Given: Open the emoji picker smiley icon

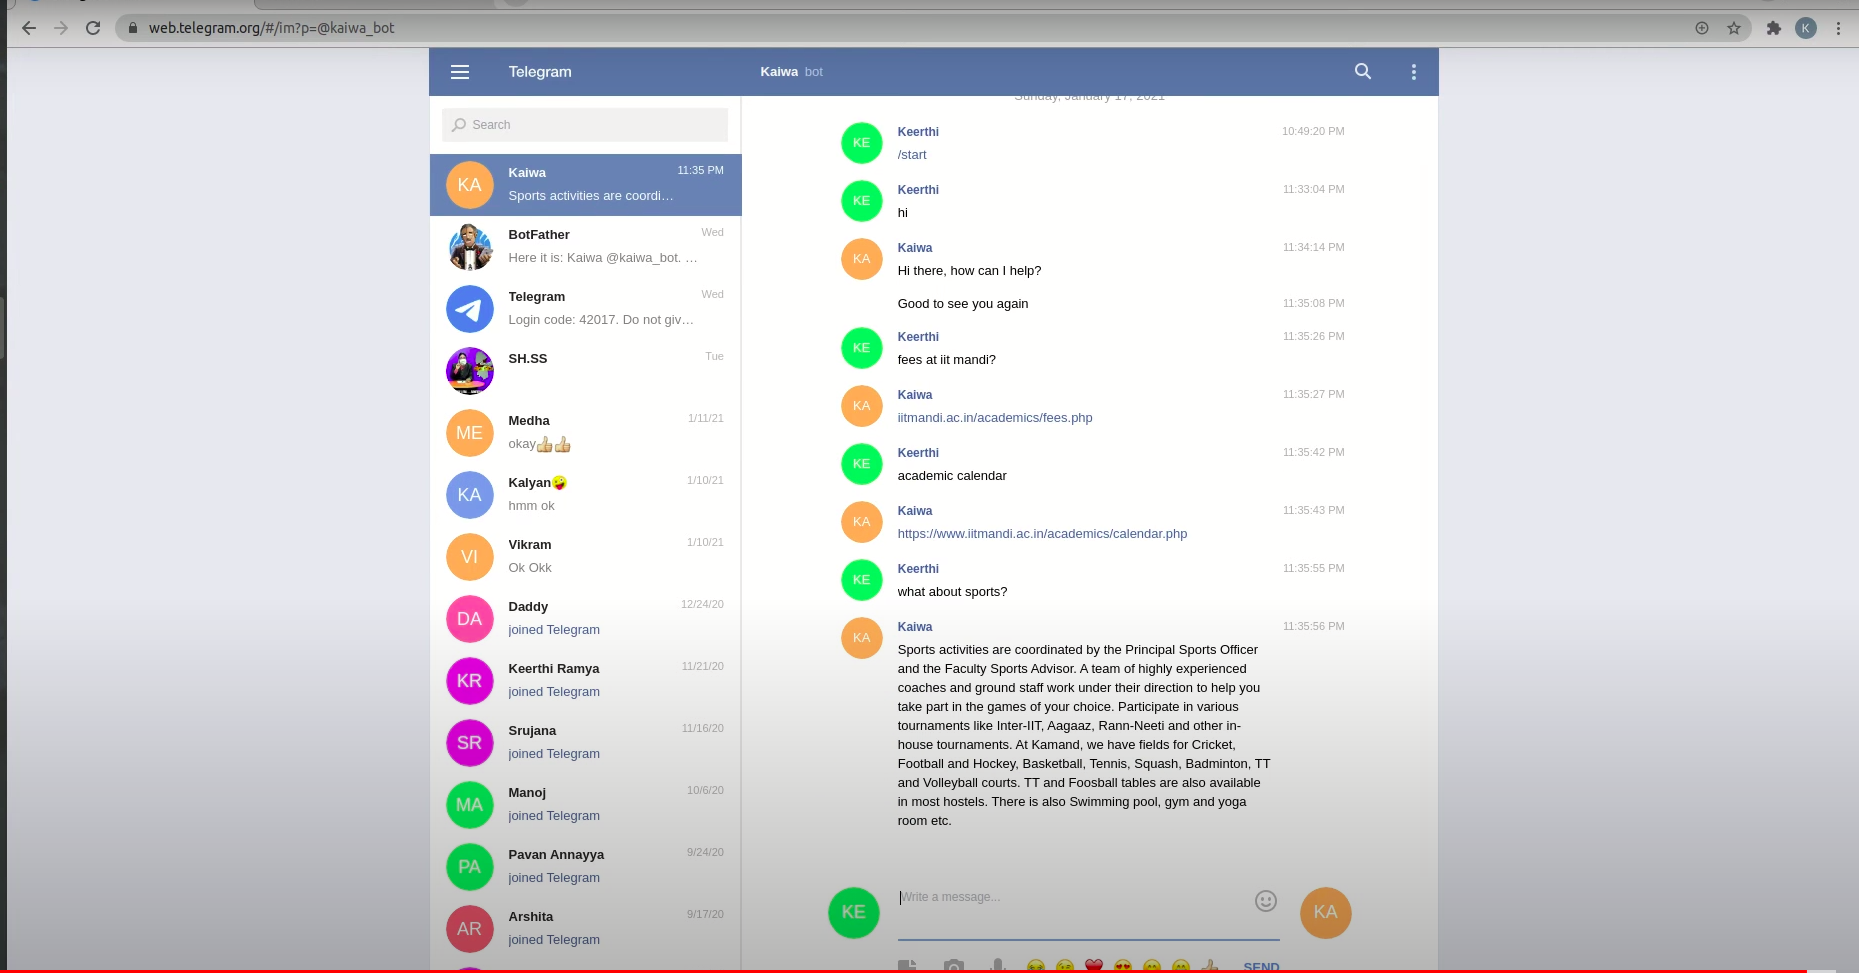Looking at the screenshot, I should point(1266,901).
